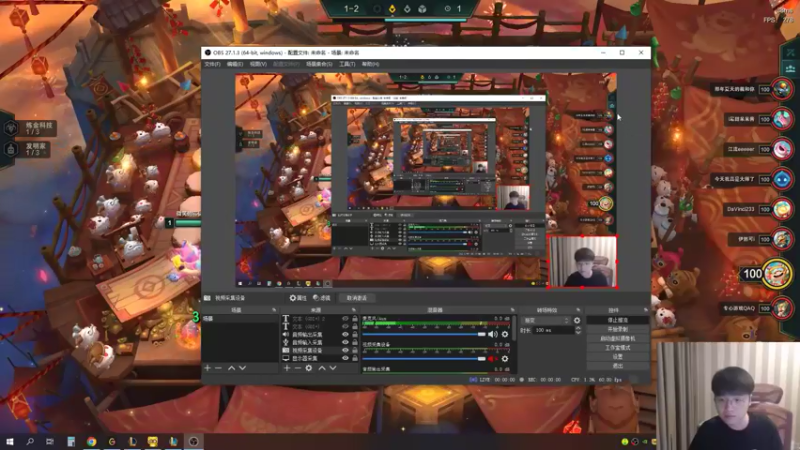Image resolution: width=800 pixels, height=450 pixels.
Task: Pop out the audio mixer dock icon
Action: pos(512,310)
